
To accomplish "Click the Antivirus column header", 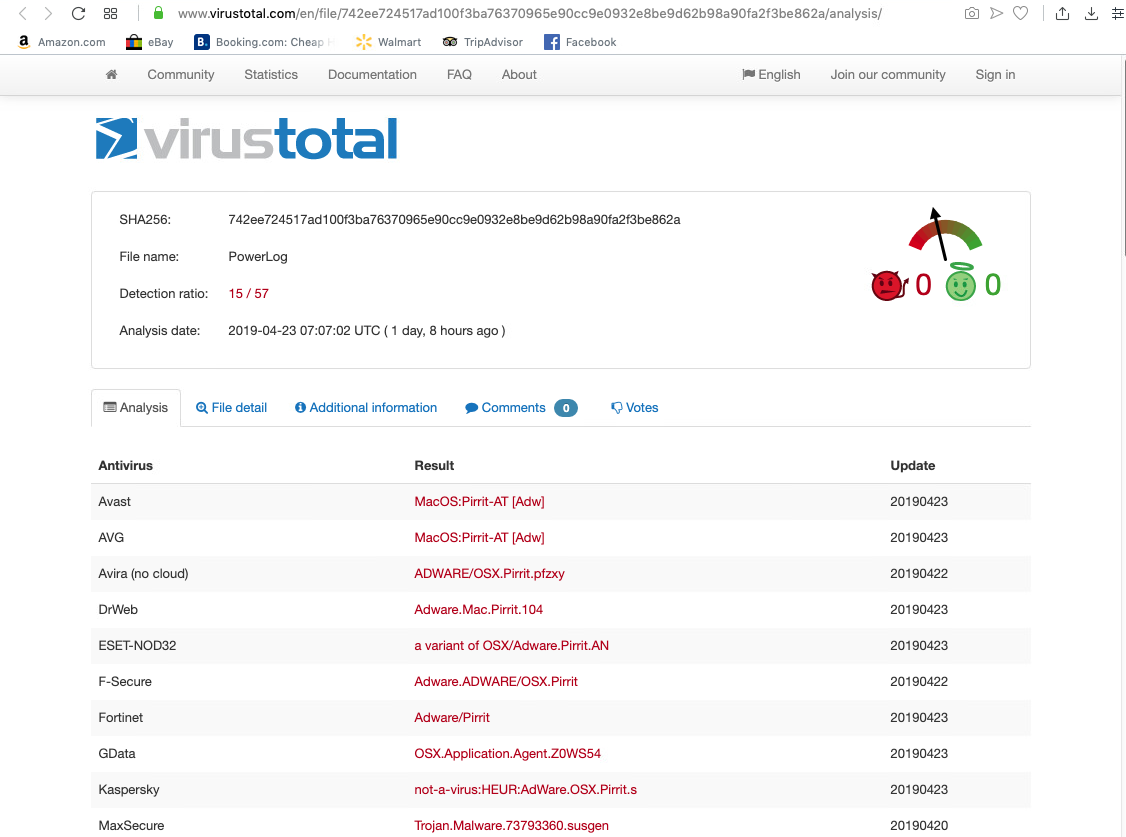I will (x=126, y=465).
